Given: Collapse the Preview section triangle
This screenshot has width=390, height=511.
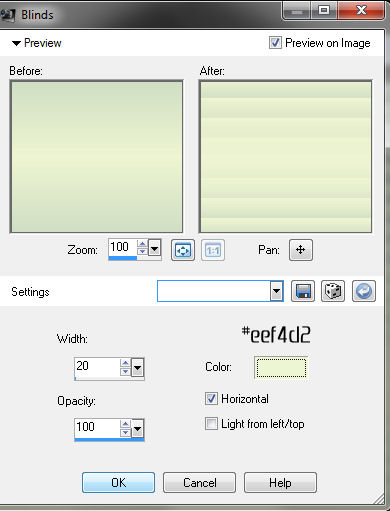Looking at the screenshot, I should (x=16, y=43).
